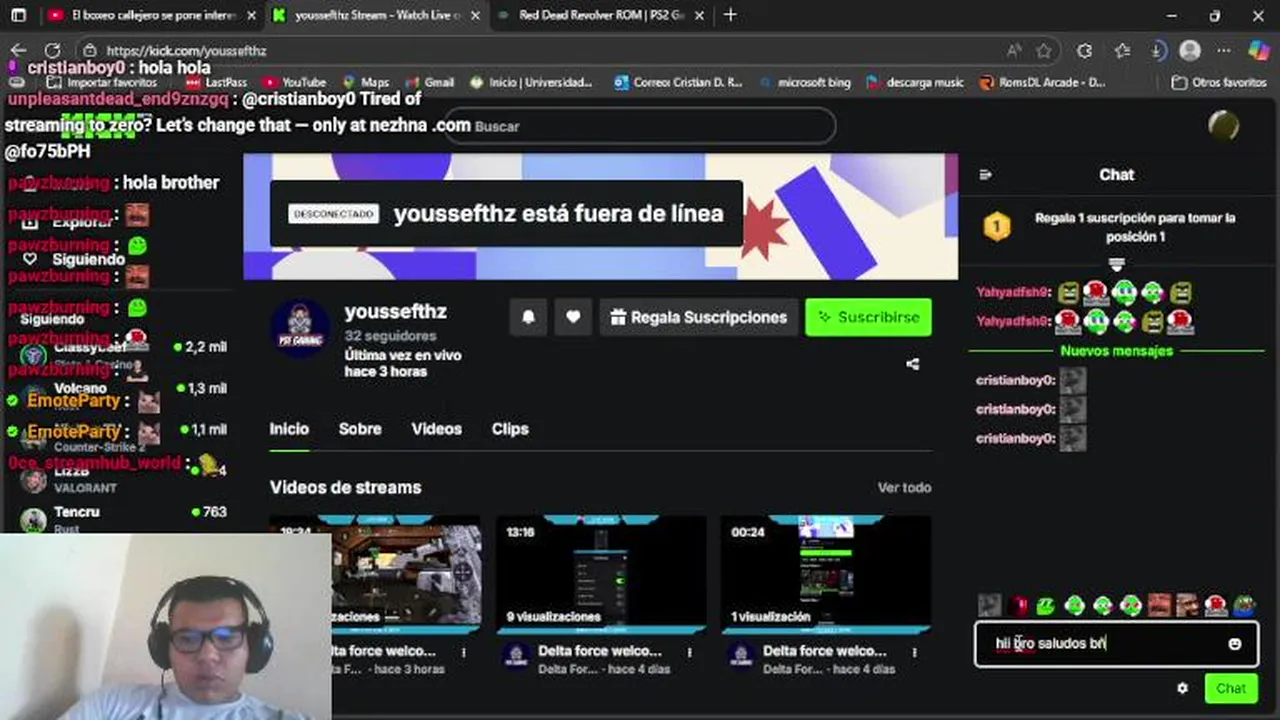This screenshot has height=720, width=1280.
Task: Open the emoji picker in chat input
Action: (x=1235, y=644)
